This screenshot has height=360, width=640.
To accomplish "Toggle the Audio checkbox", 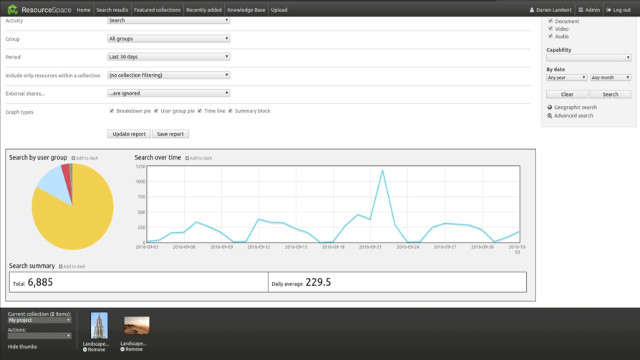I will tap(551, 36).
